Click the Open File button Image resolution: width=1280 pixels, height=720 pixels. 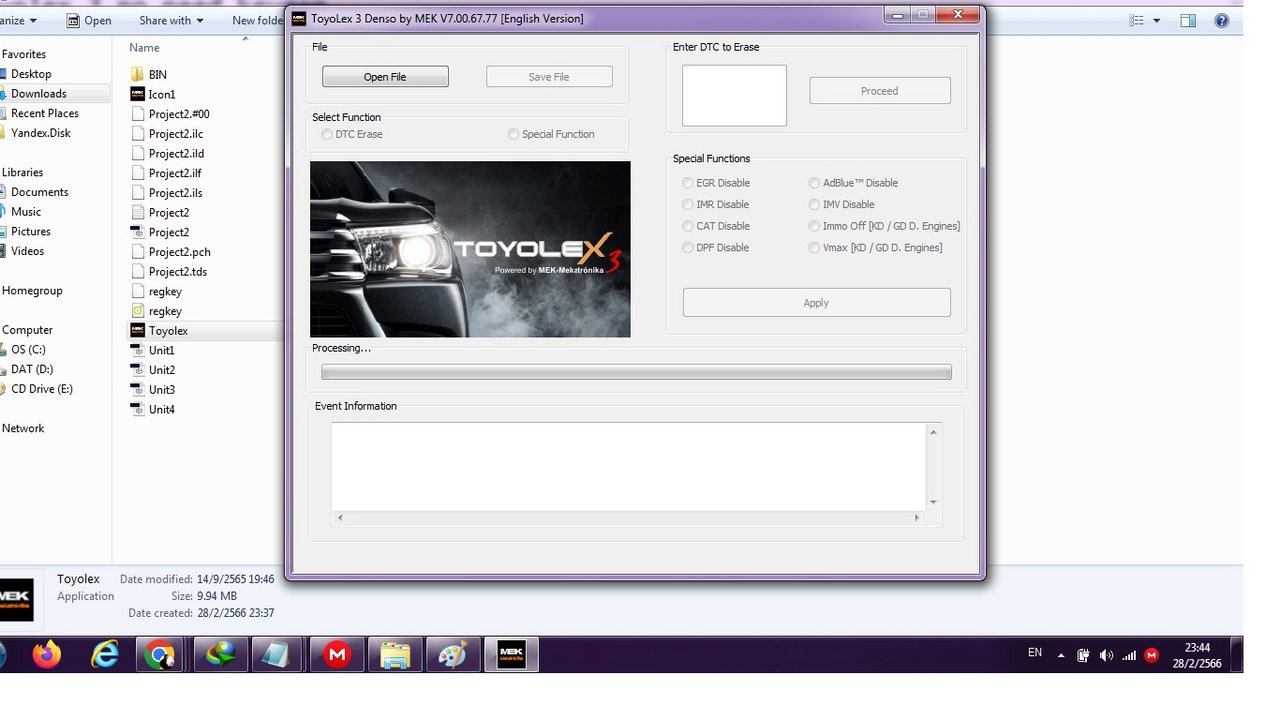[x=385, y=77]
